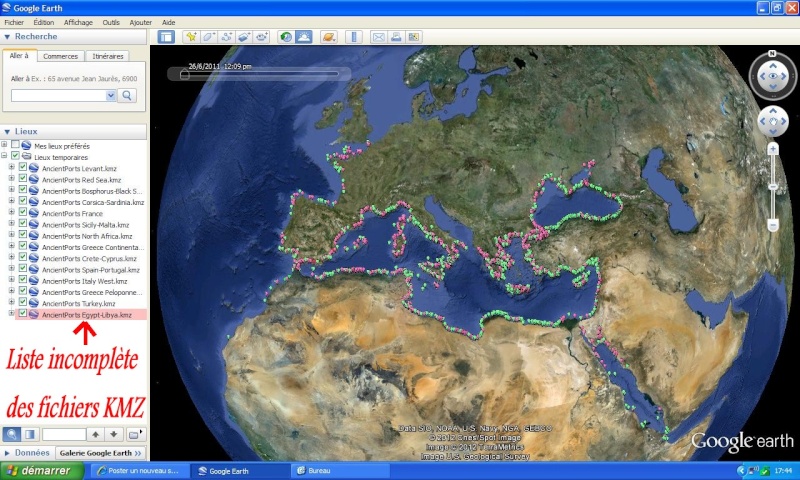Screen dimensions: 800x480
Task: Show historical imagery clock icon
Action: pyautogui.click(x=286, y=37)
